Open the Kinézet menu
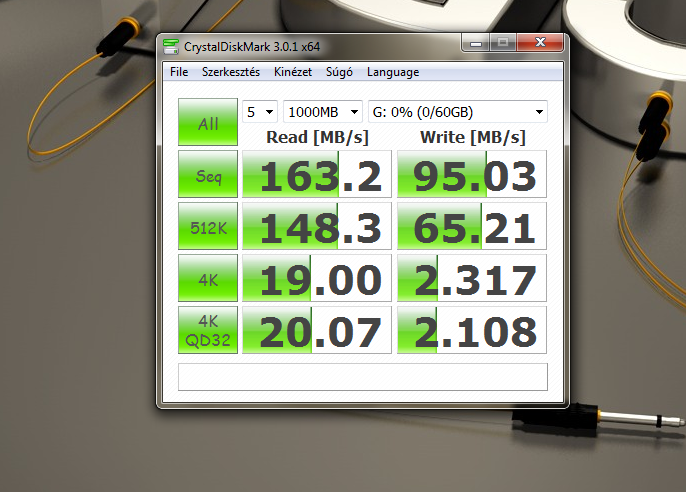 (293, 72)
